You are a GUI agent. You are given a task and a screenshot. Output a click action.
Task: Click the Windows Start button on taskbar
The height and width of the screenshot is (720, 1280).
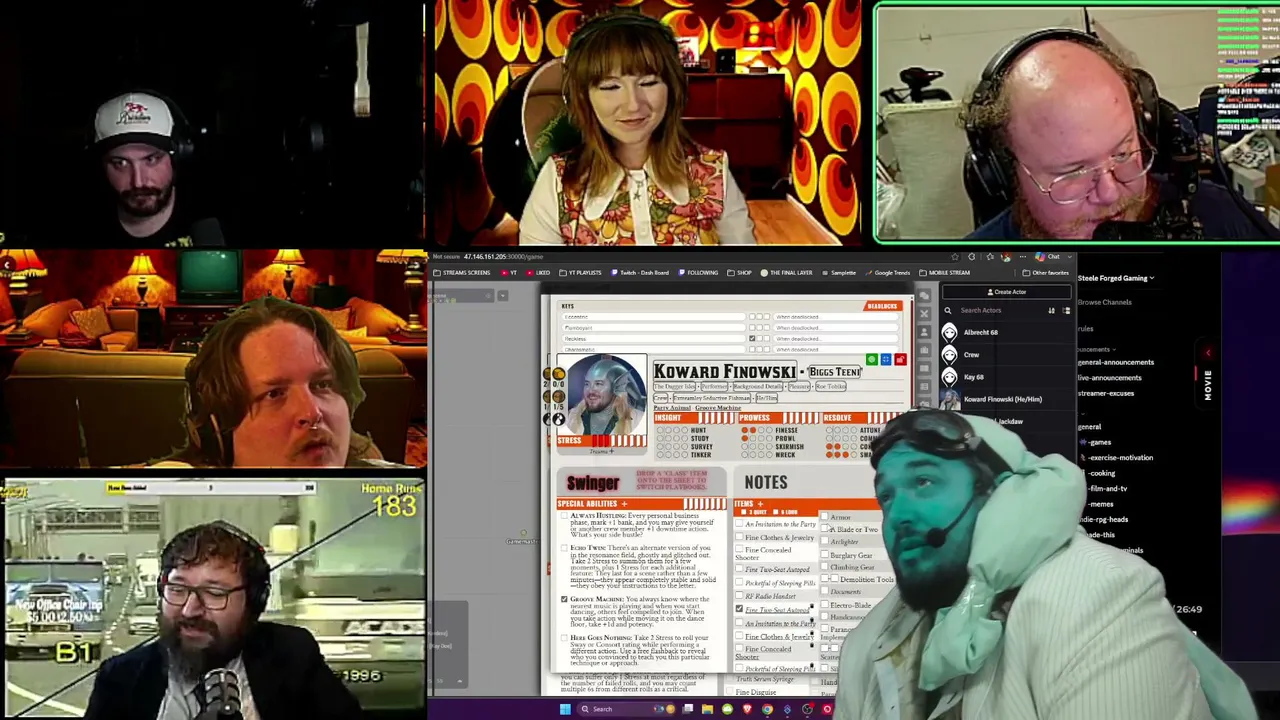565,709
